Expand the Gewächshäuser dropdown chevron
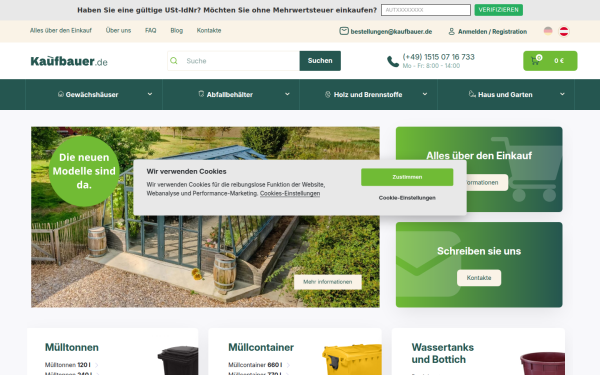600x375 pixels. [150, 94]
